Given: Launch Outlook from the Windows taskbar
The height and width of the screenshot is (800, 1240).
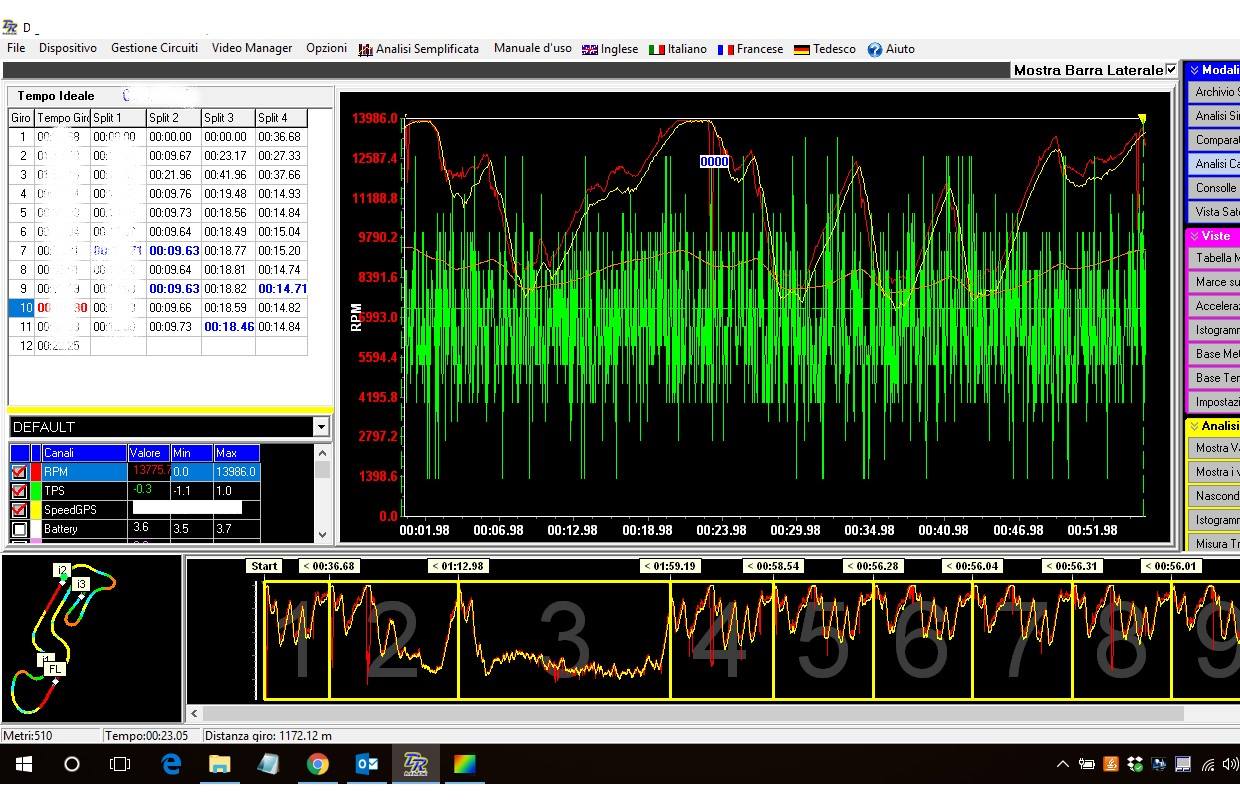Looking at the screenshot, I should (366, 765).
